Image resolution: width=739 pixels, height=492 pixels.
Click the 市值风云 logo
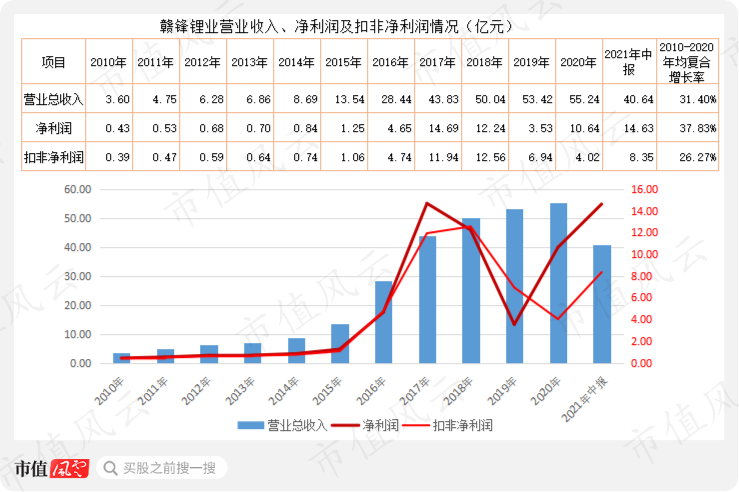click(x=52, y=468)
